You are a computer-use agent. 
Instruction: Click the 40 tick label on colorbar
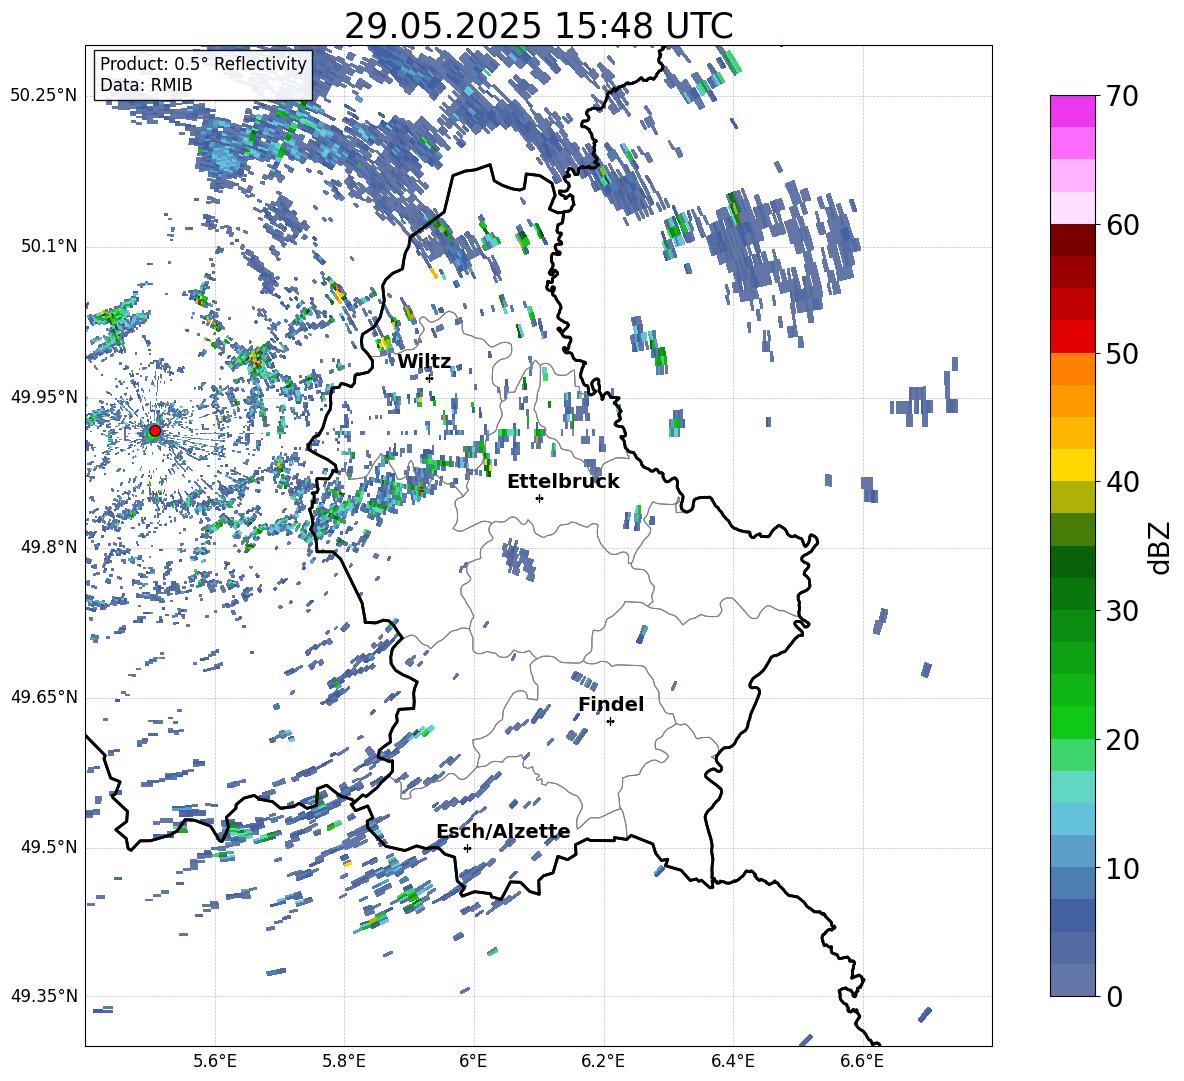1122,482
